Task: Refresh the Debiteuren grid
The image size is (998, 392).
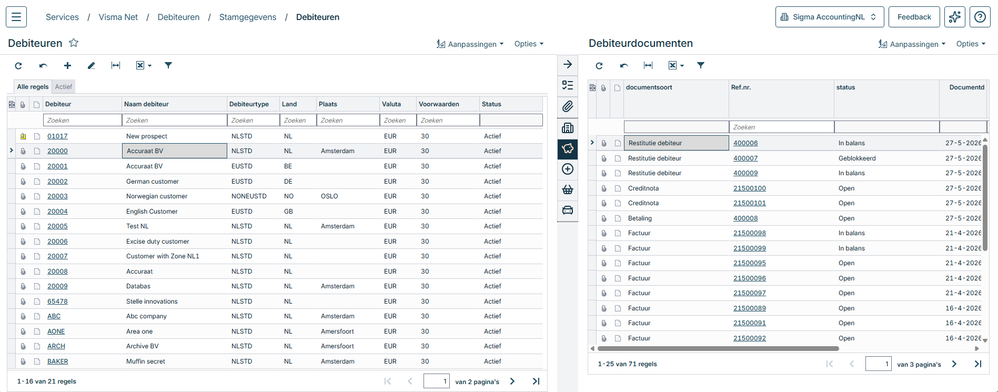Action: pyautogui.click(x=18, y=66)
